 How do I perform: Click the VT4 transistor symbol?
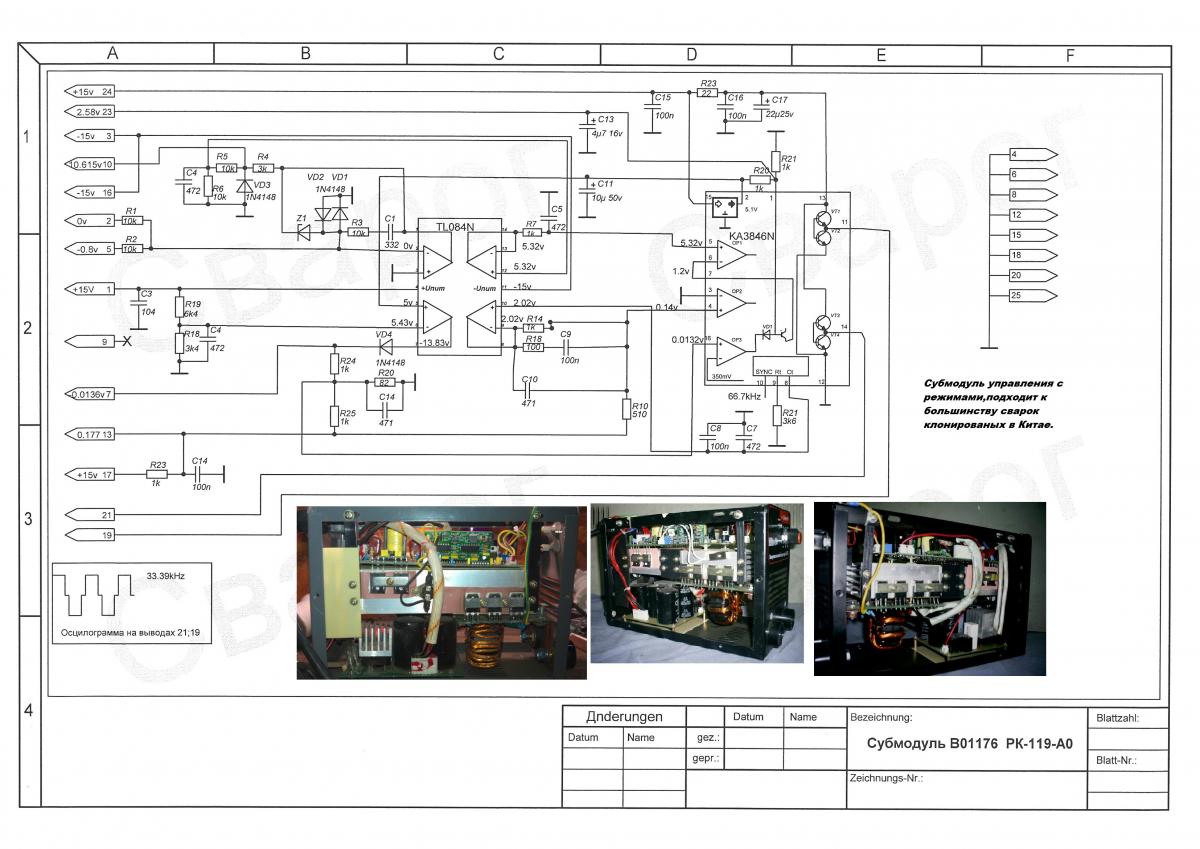[x=823, y=342]
